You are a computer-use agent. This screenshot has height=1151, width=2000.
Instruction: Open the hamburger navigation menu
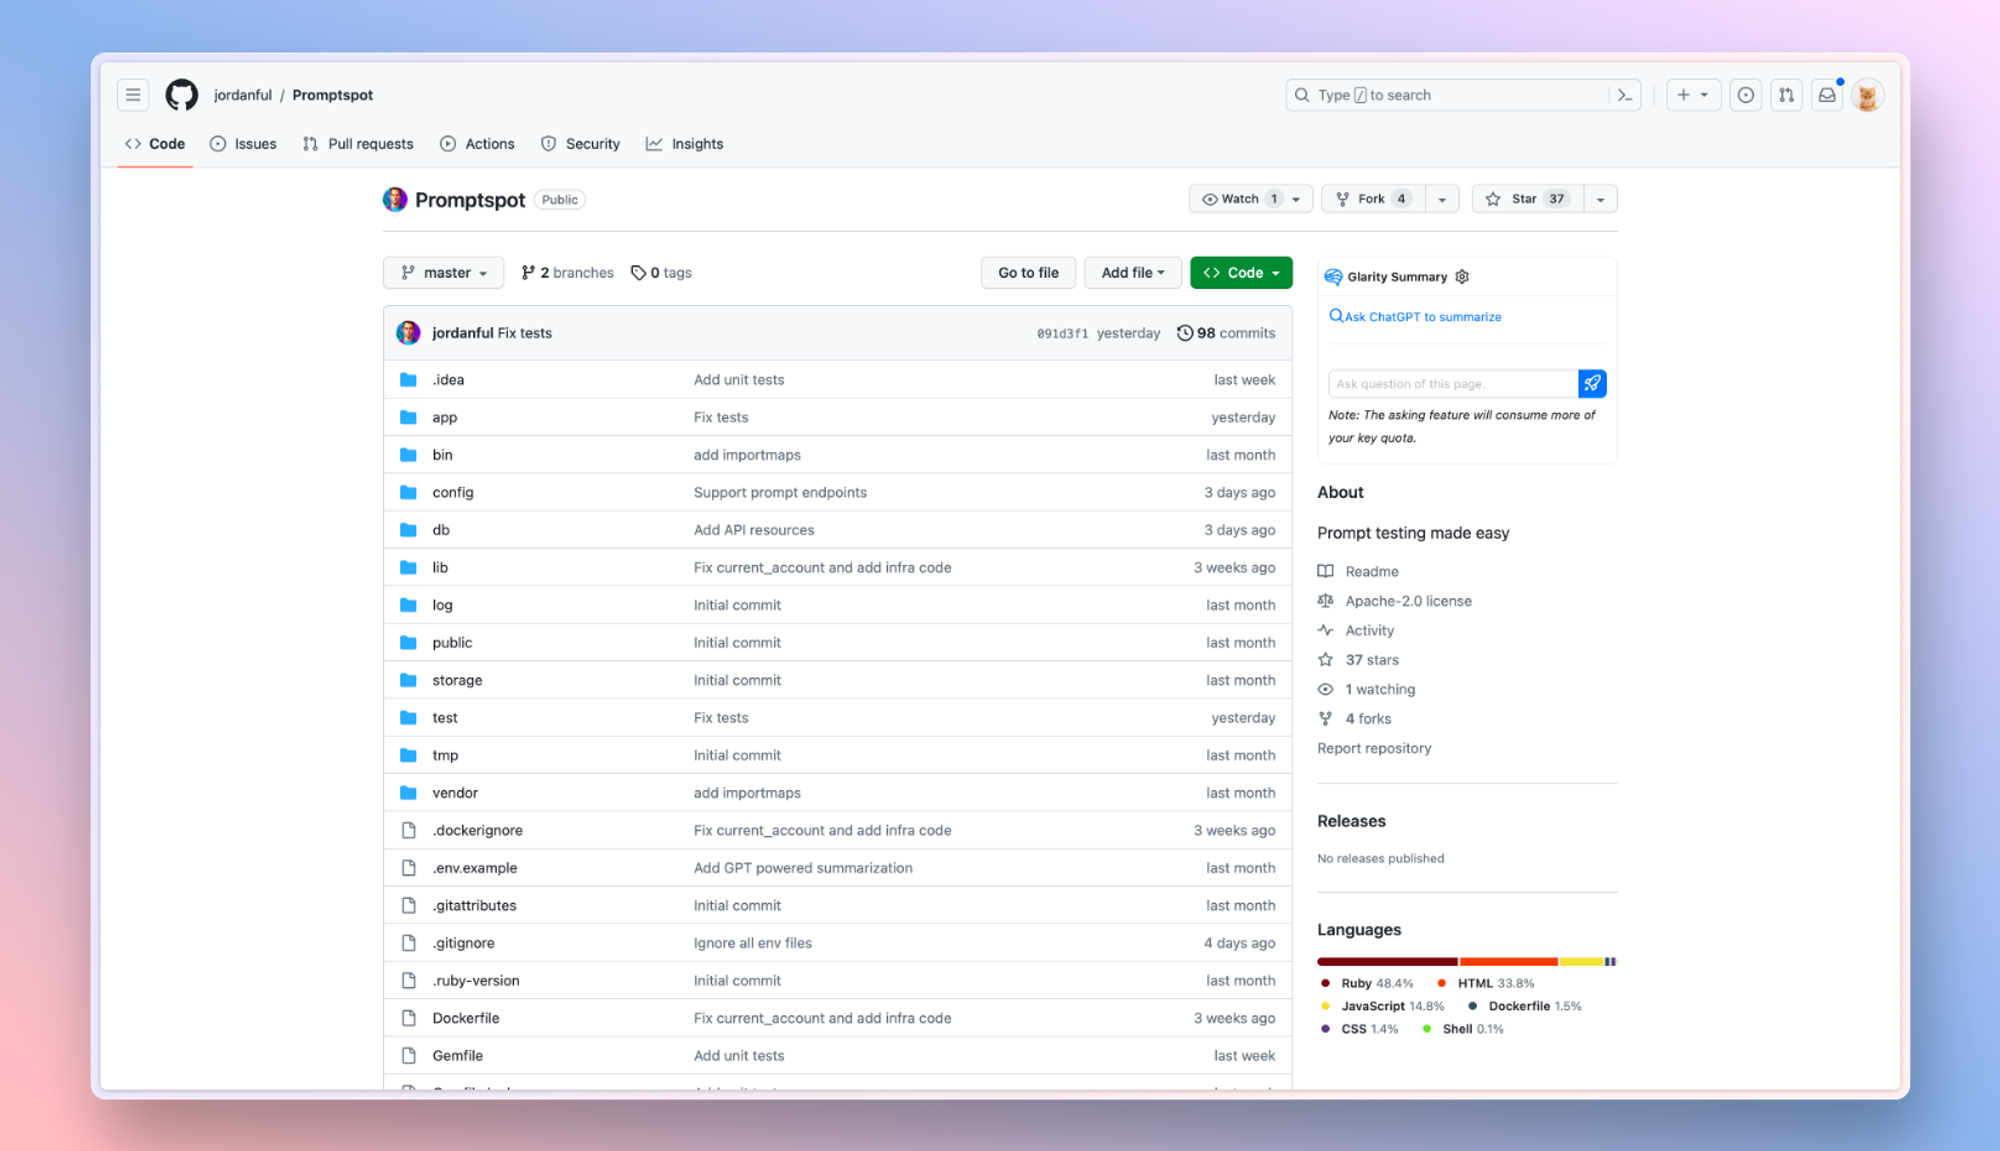point(133,95)
